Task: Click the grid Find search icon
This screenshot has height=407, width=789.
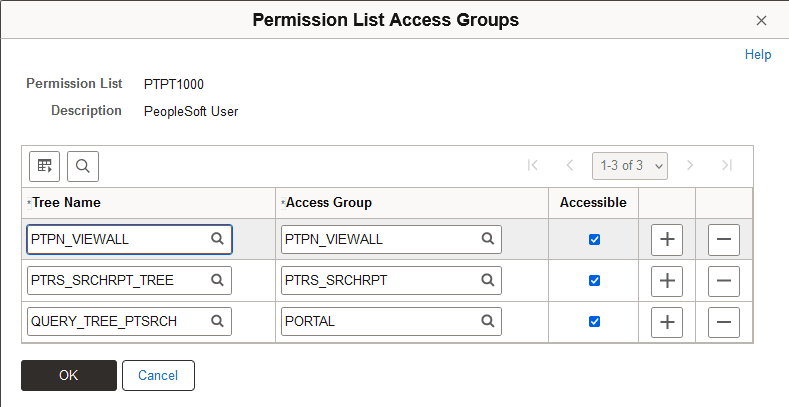Action: tap(82, 165)
